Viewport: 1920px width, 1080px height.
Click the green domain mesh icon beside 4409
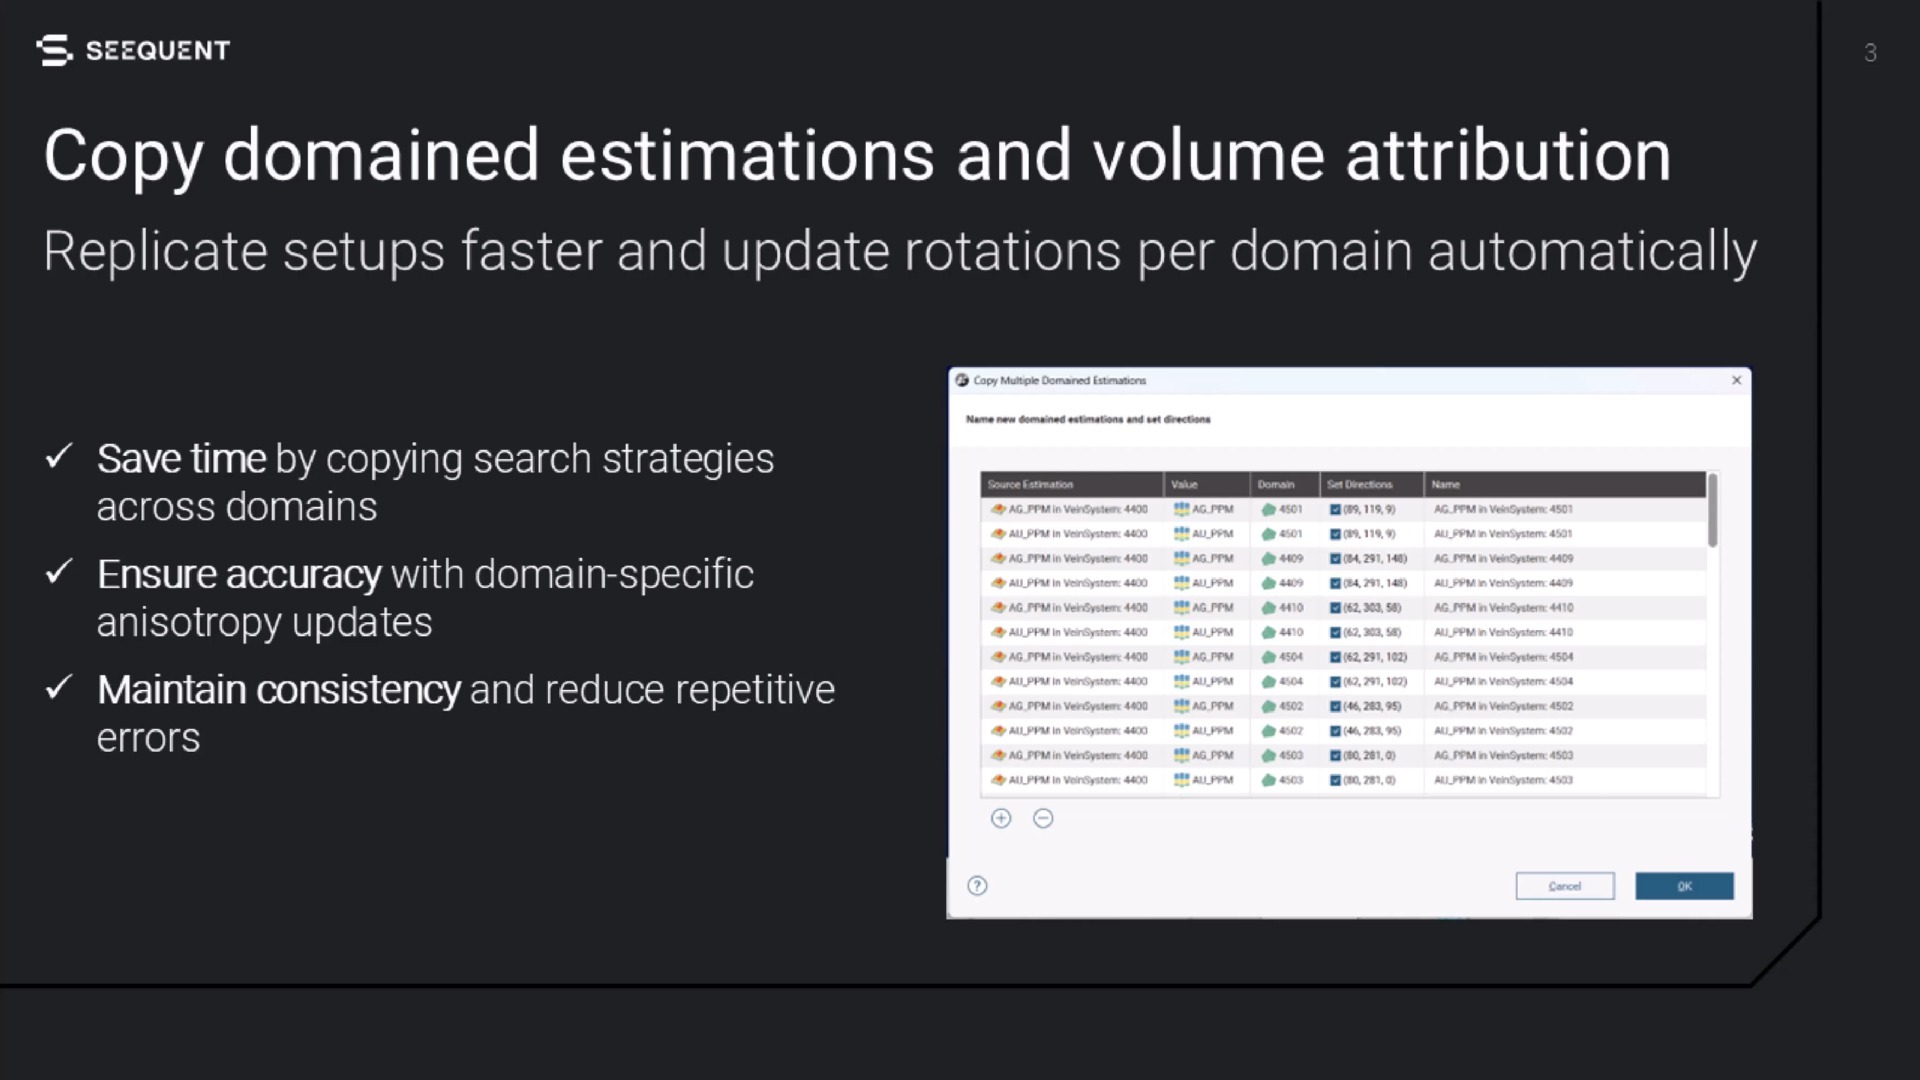(1267, 558)
